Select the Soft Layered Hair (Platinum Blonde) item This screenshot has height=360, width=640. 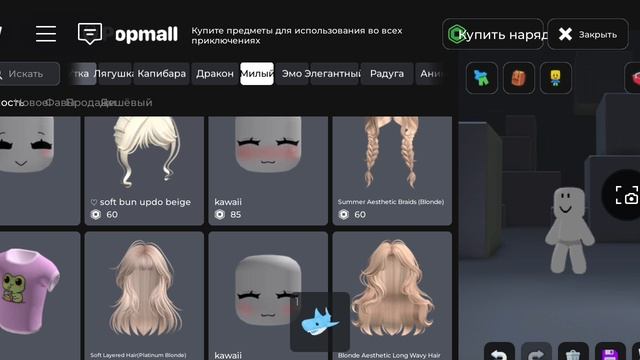pyautogui.click(x=144, y=296)
